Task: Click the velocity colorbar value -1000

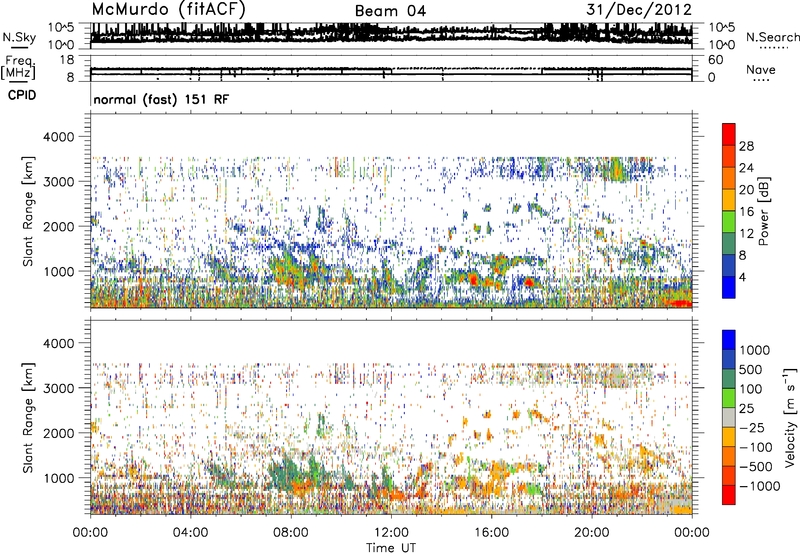Action: click(x=760, y=486)
